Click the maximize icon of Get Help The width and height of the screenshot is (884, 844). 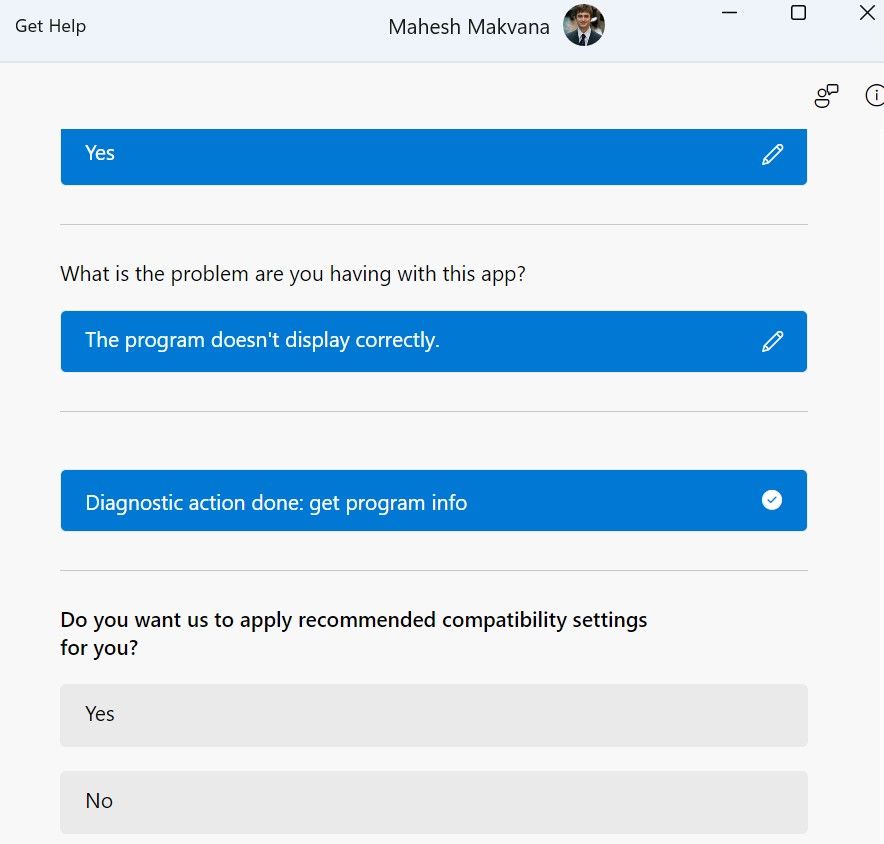coord(797,13)
